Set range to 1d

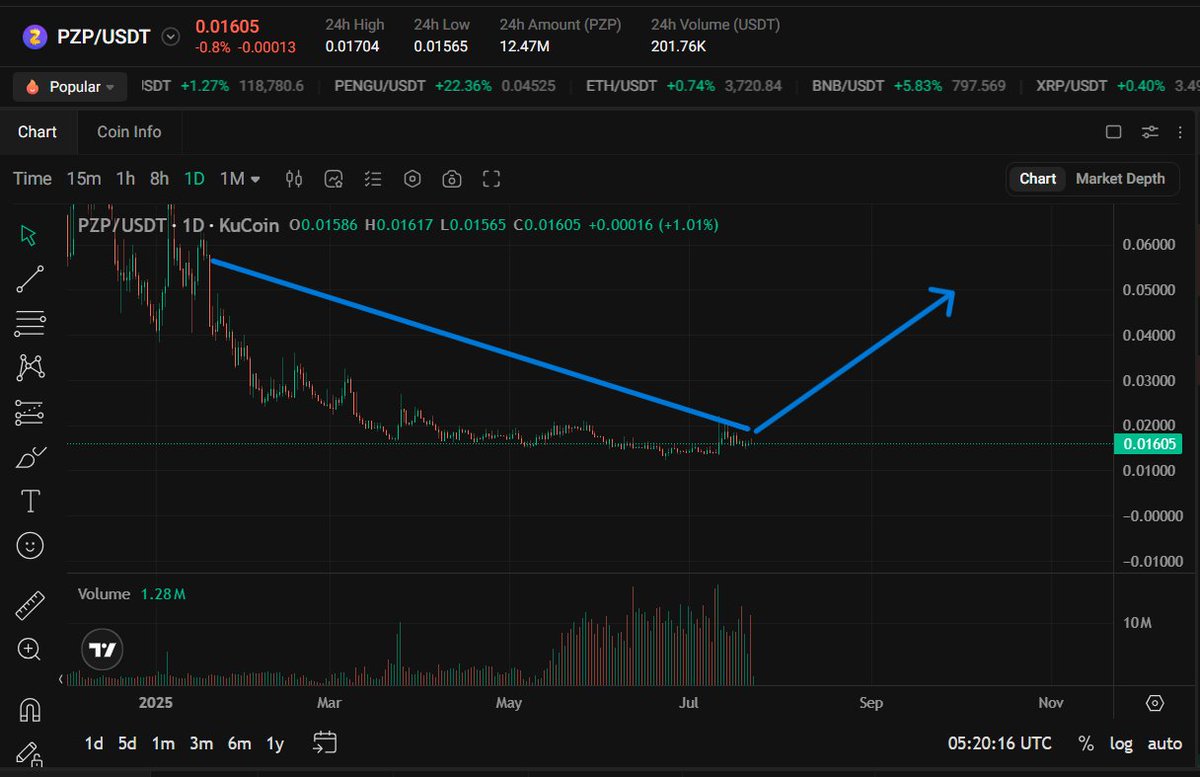(x=94, y=743)
